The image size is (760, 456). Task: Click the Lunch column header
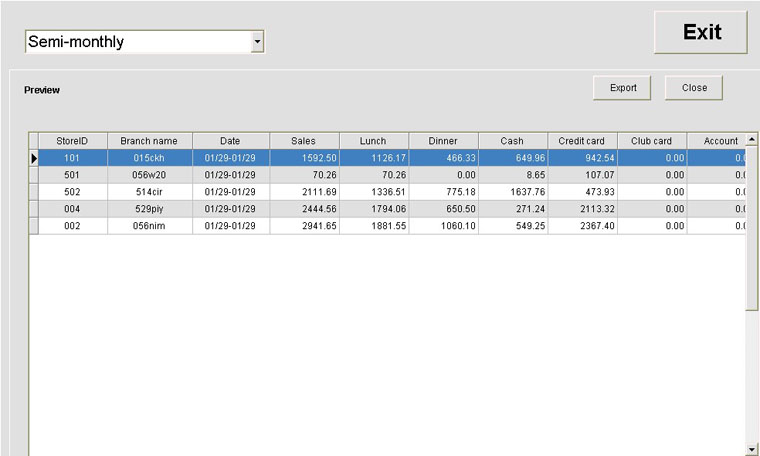[x=374, y=141]
